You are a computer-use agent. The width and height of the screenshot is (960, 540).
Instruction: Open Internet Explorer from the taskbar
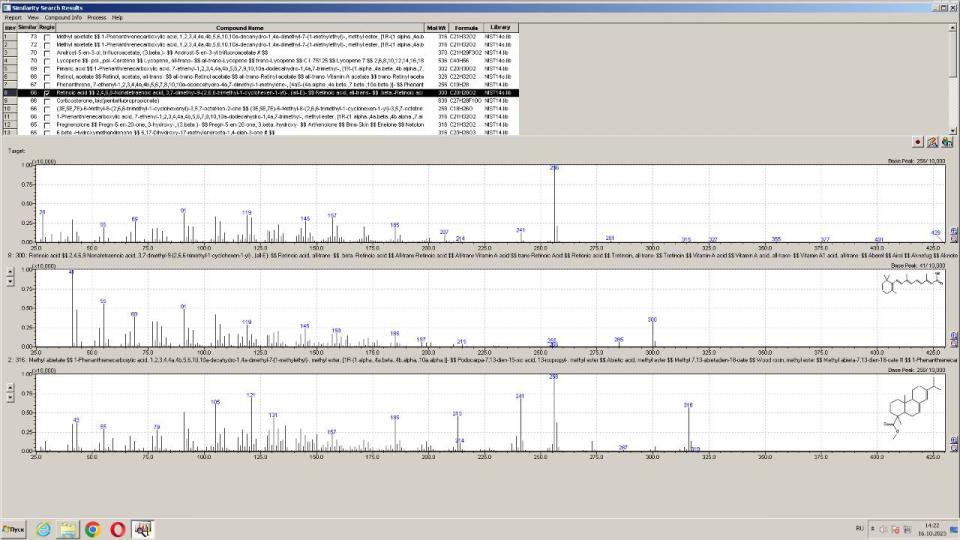(45, 527)
